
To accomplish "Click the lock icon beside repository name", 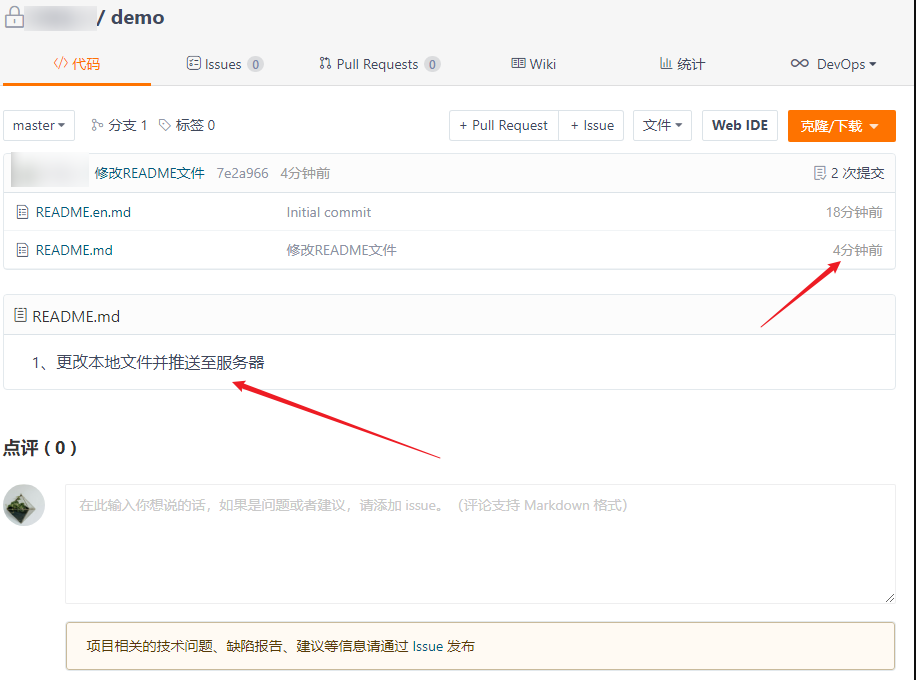I will point(14,17).
